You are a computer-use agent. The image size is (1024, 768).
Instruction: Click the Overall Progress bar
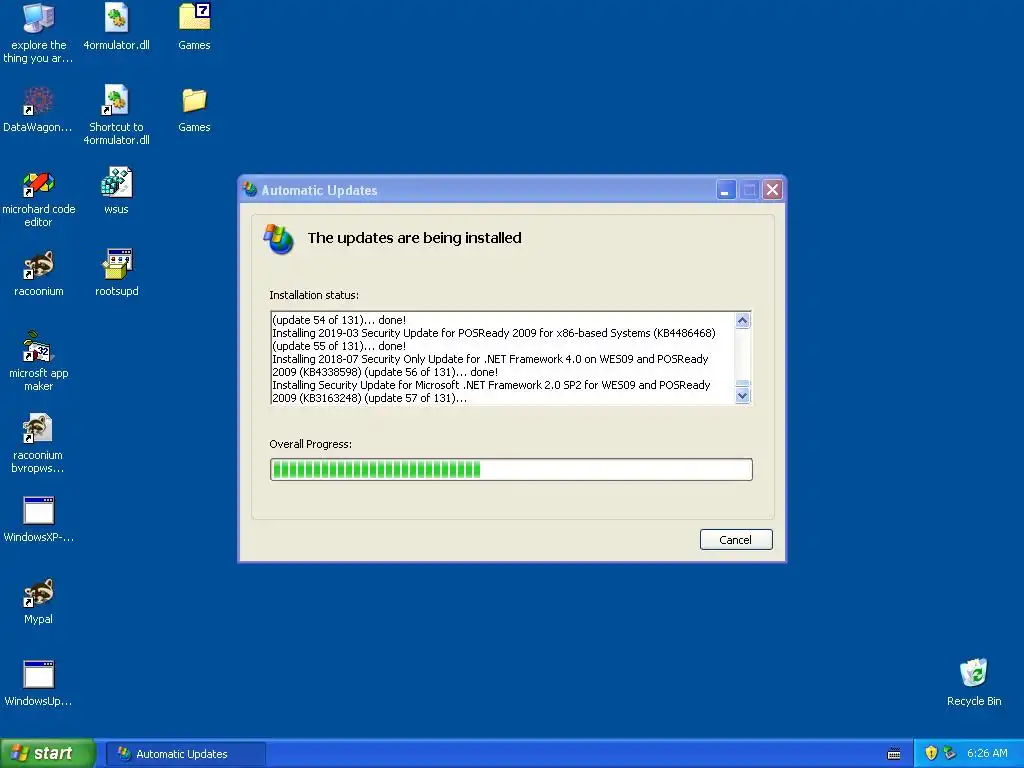[x=511, y=470]
